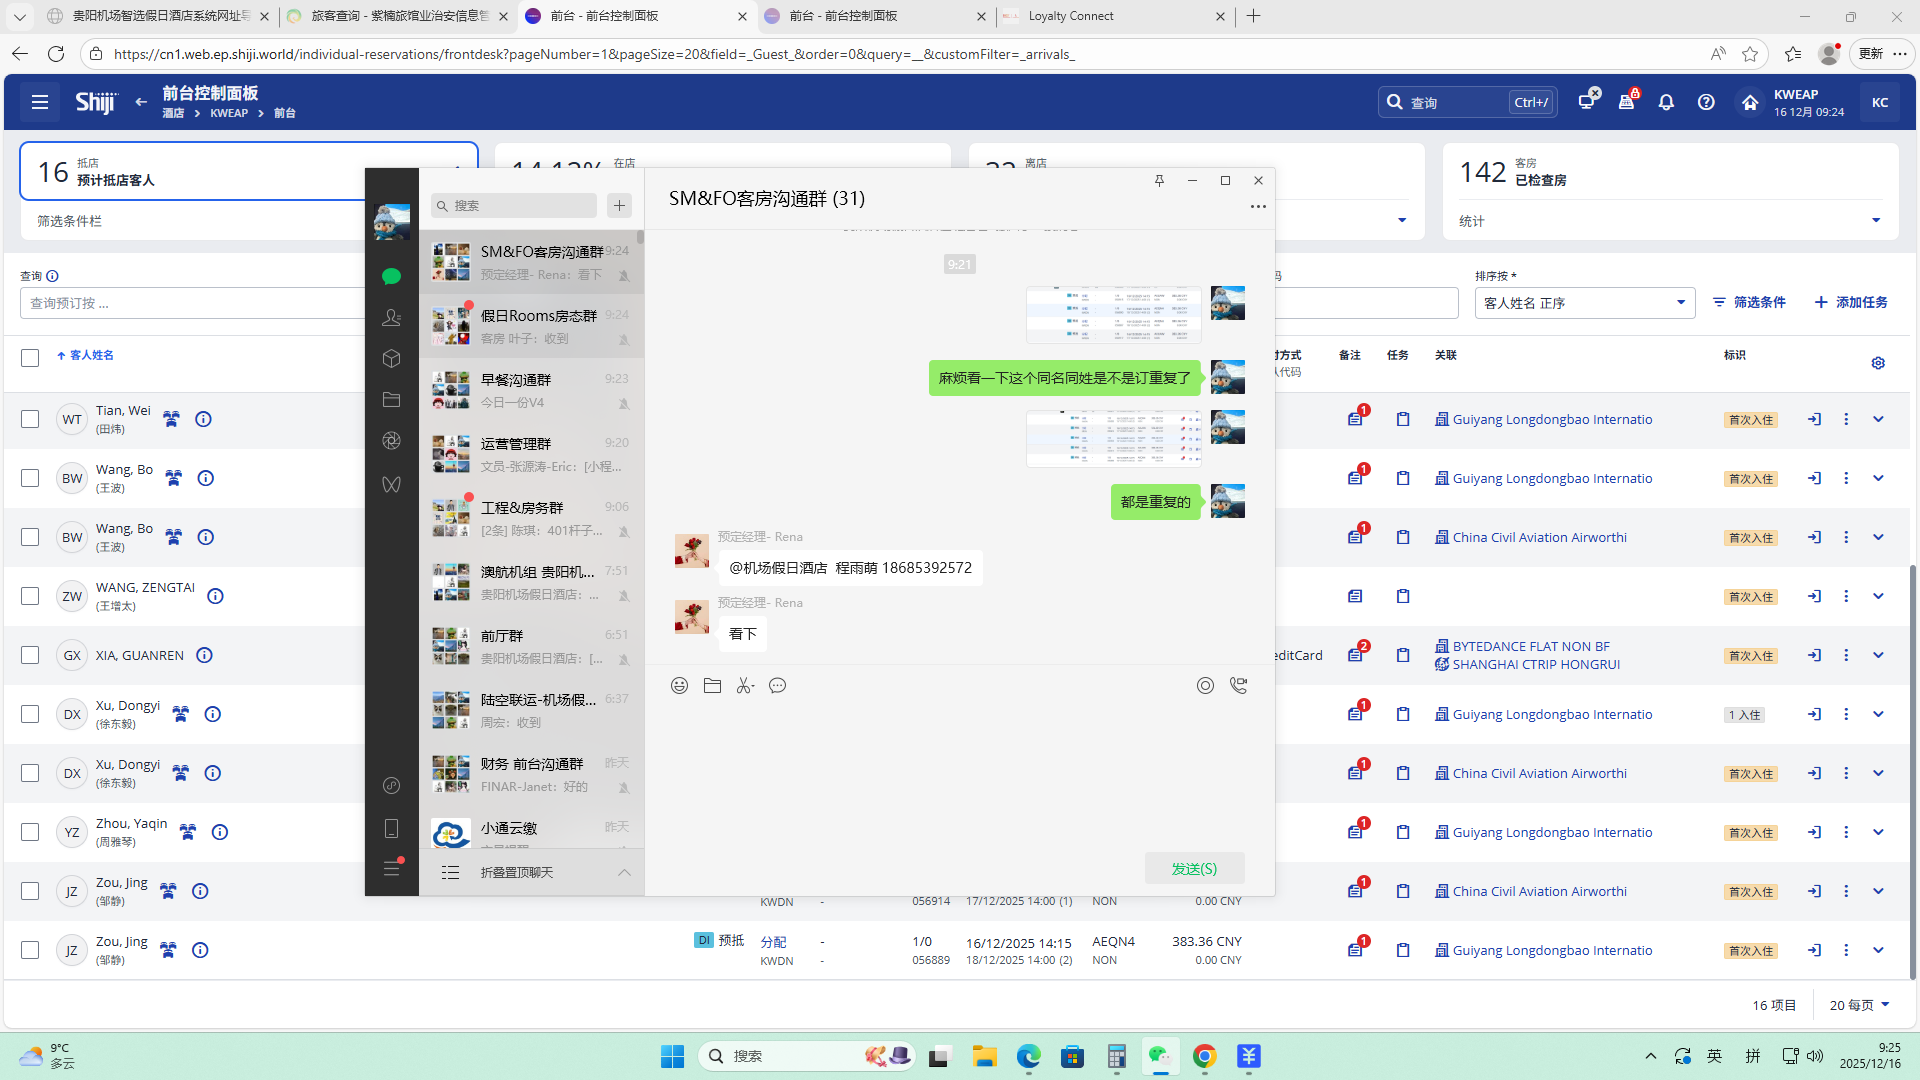Open the voice call icon in chat

click(1238, 686)
